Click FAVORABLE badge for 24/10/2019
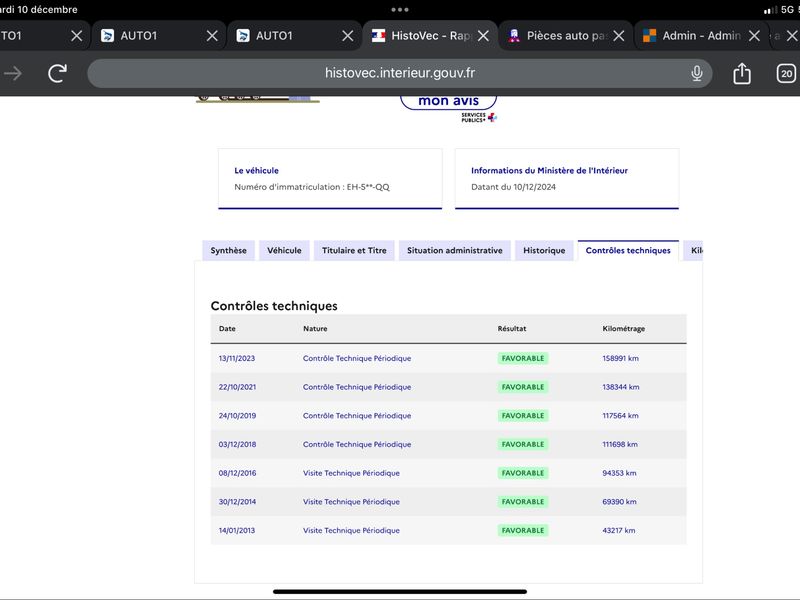The height and width of the screenshot is (600, 800). (x=523, y=415)
